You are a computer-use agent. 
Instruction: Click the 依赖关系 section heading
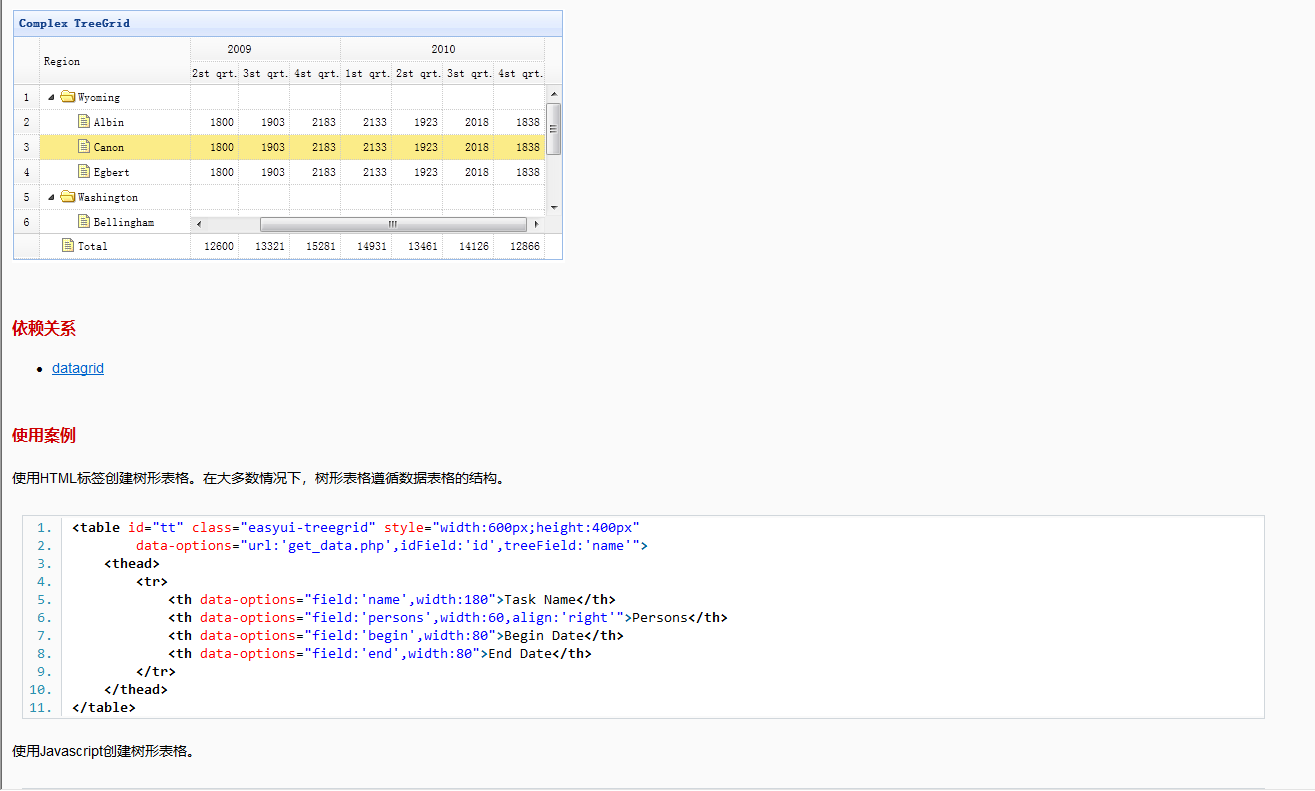tap(43, 328)
